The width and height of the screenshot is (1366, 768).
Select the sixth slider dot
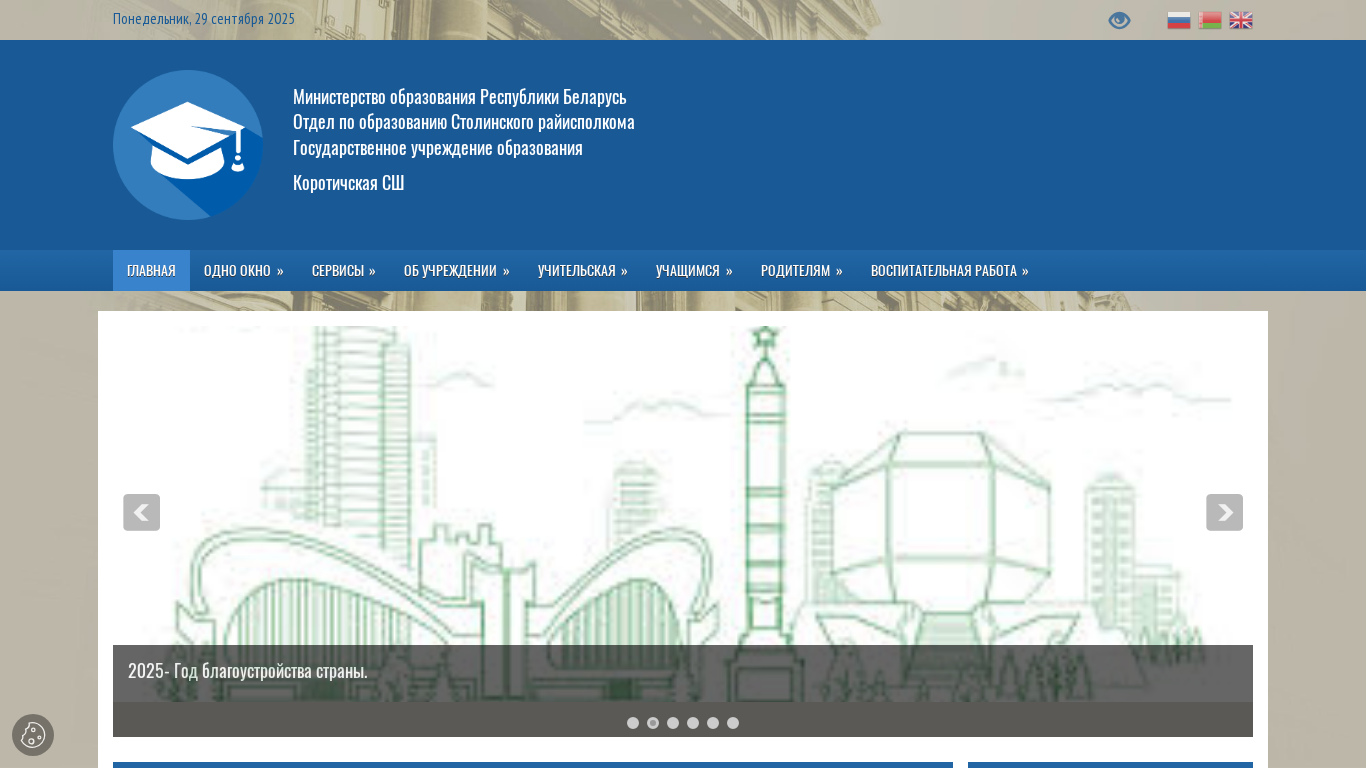click(x=733, y=723)
